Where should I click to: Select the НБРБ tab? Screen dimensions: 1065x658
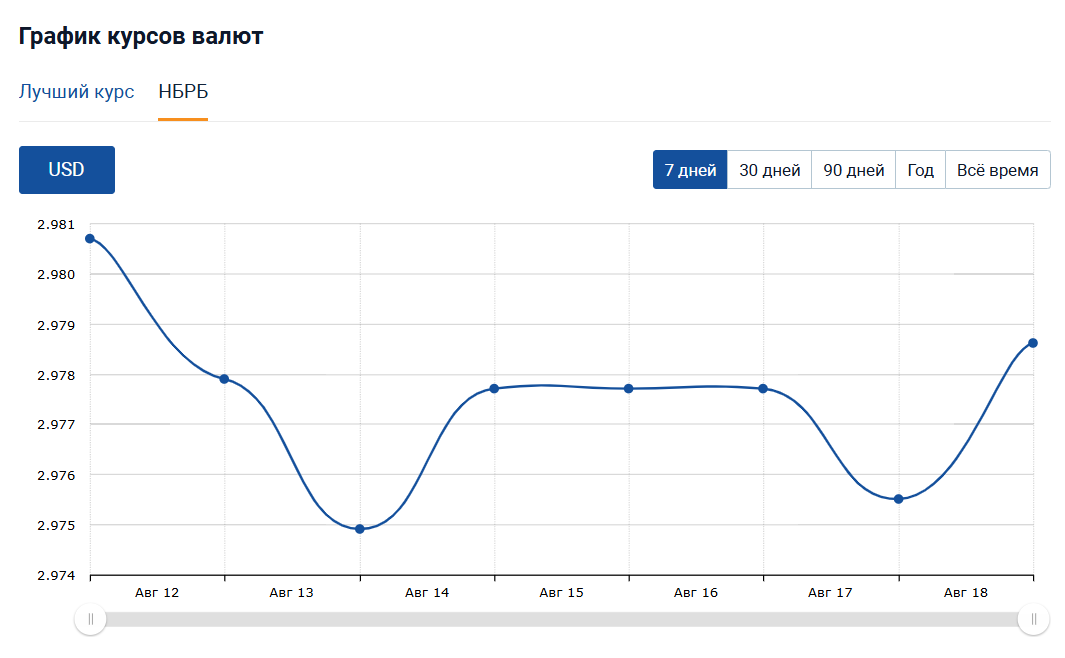(x=183, y=92)
